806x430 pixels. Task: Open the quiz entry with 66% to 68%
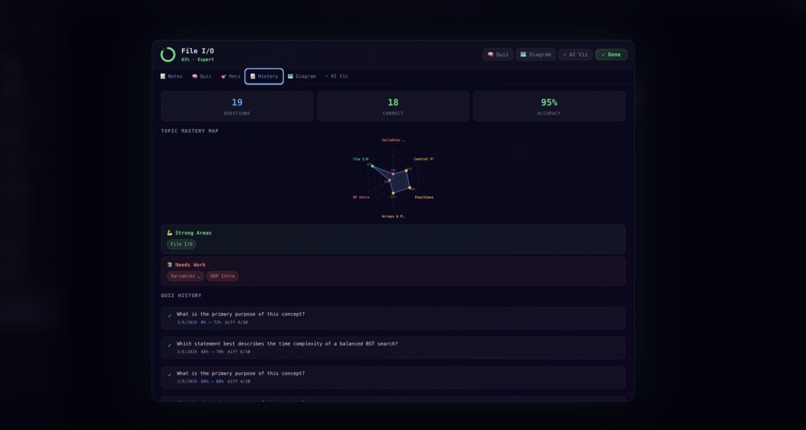point(393,378)
